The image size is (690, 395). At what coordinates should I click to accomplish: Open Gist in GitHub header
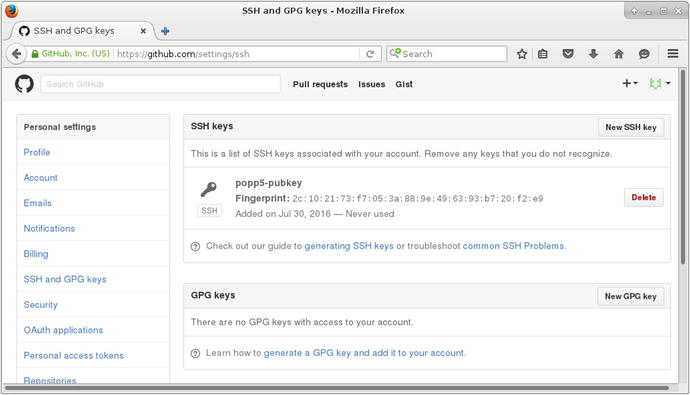coord(404,84)
